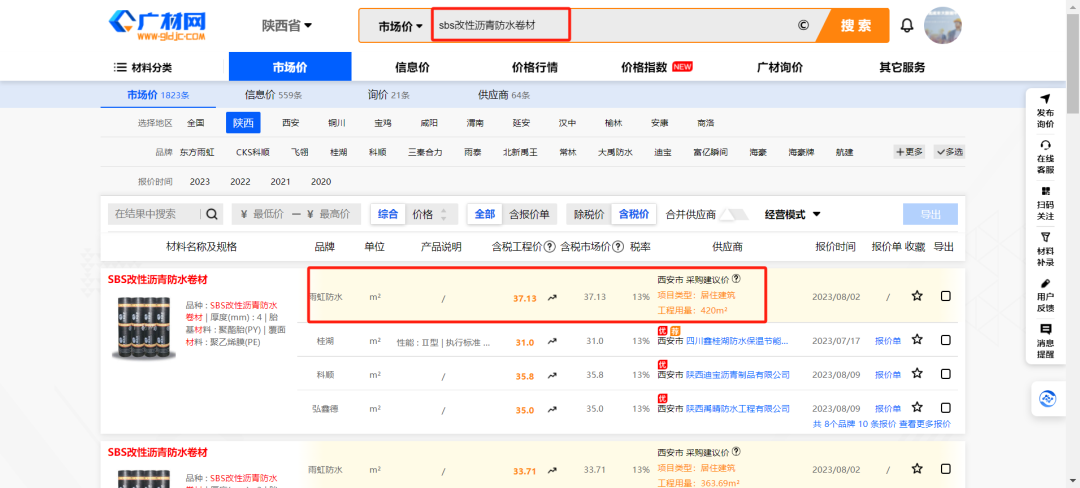This screenshot has width=1080, height=488.
Task: Open 材料补录 sidebar item
Action: 1045,249
